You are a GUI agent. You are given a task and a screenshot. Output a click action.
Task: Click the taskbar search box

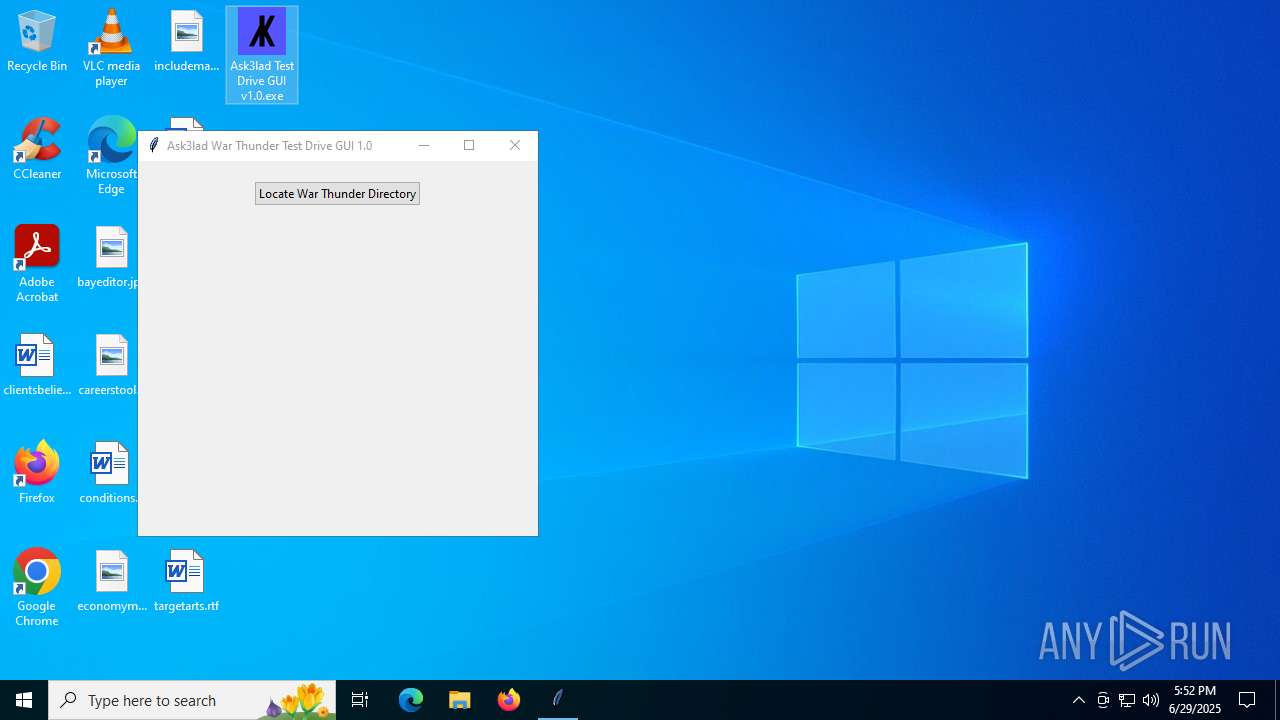192,700
